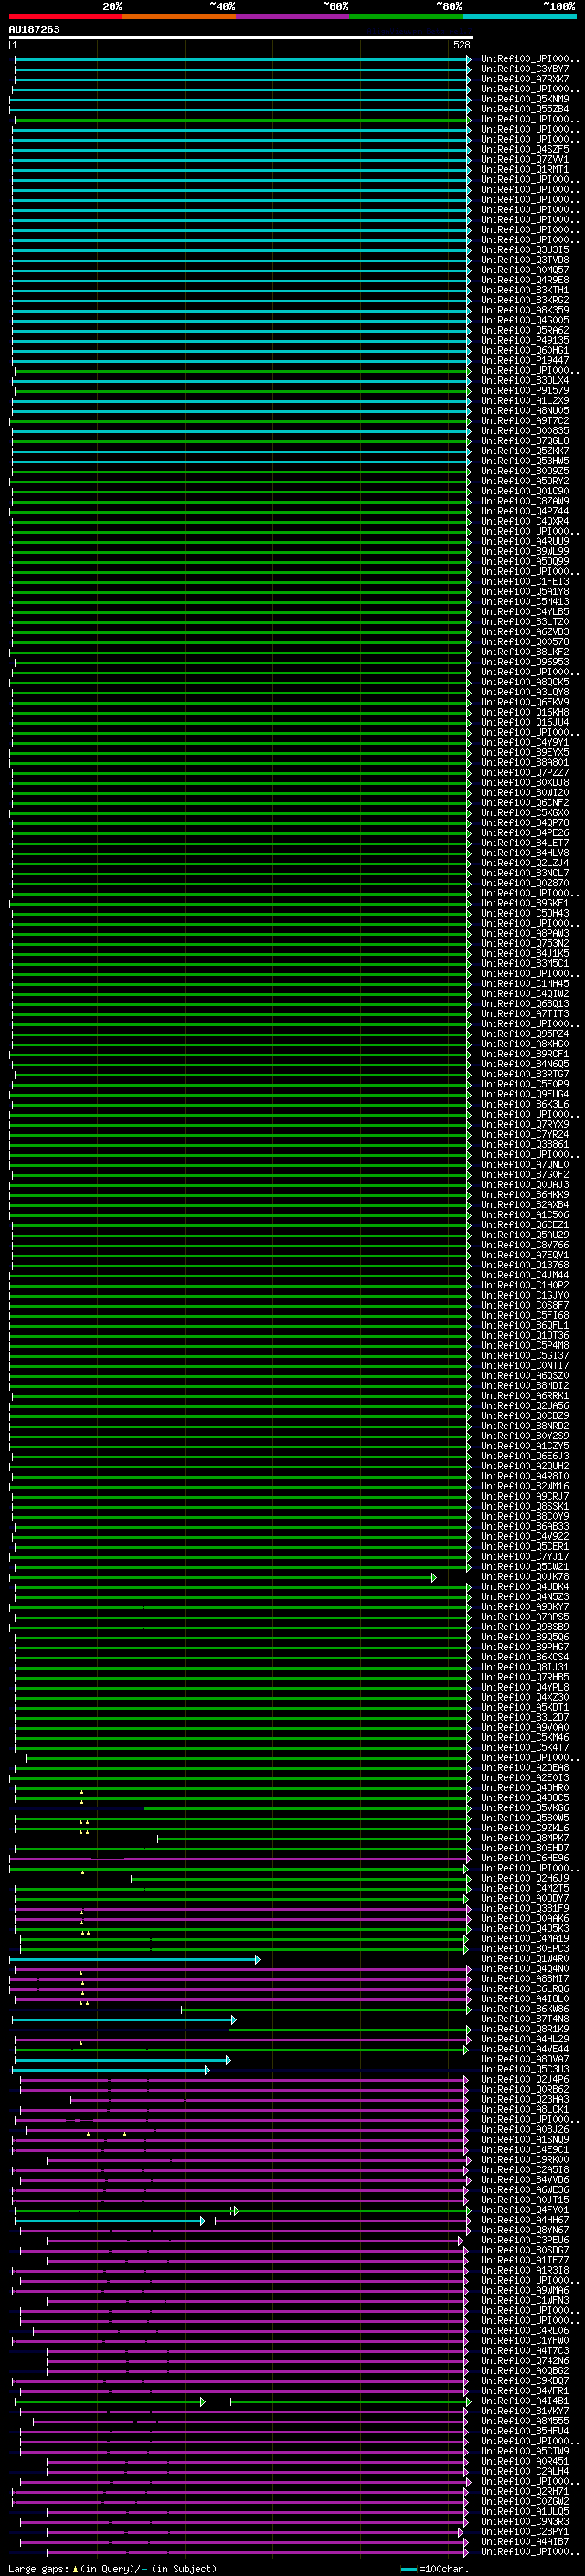Select hit UniRef100_Q23HA3

coord(525,2099)
